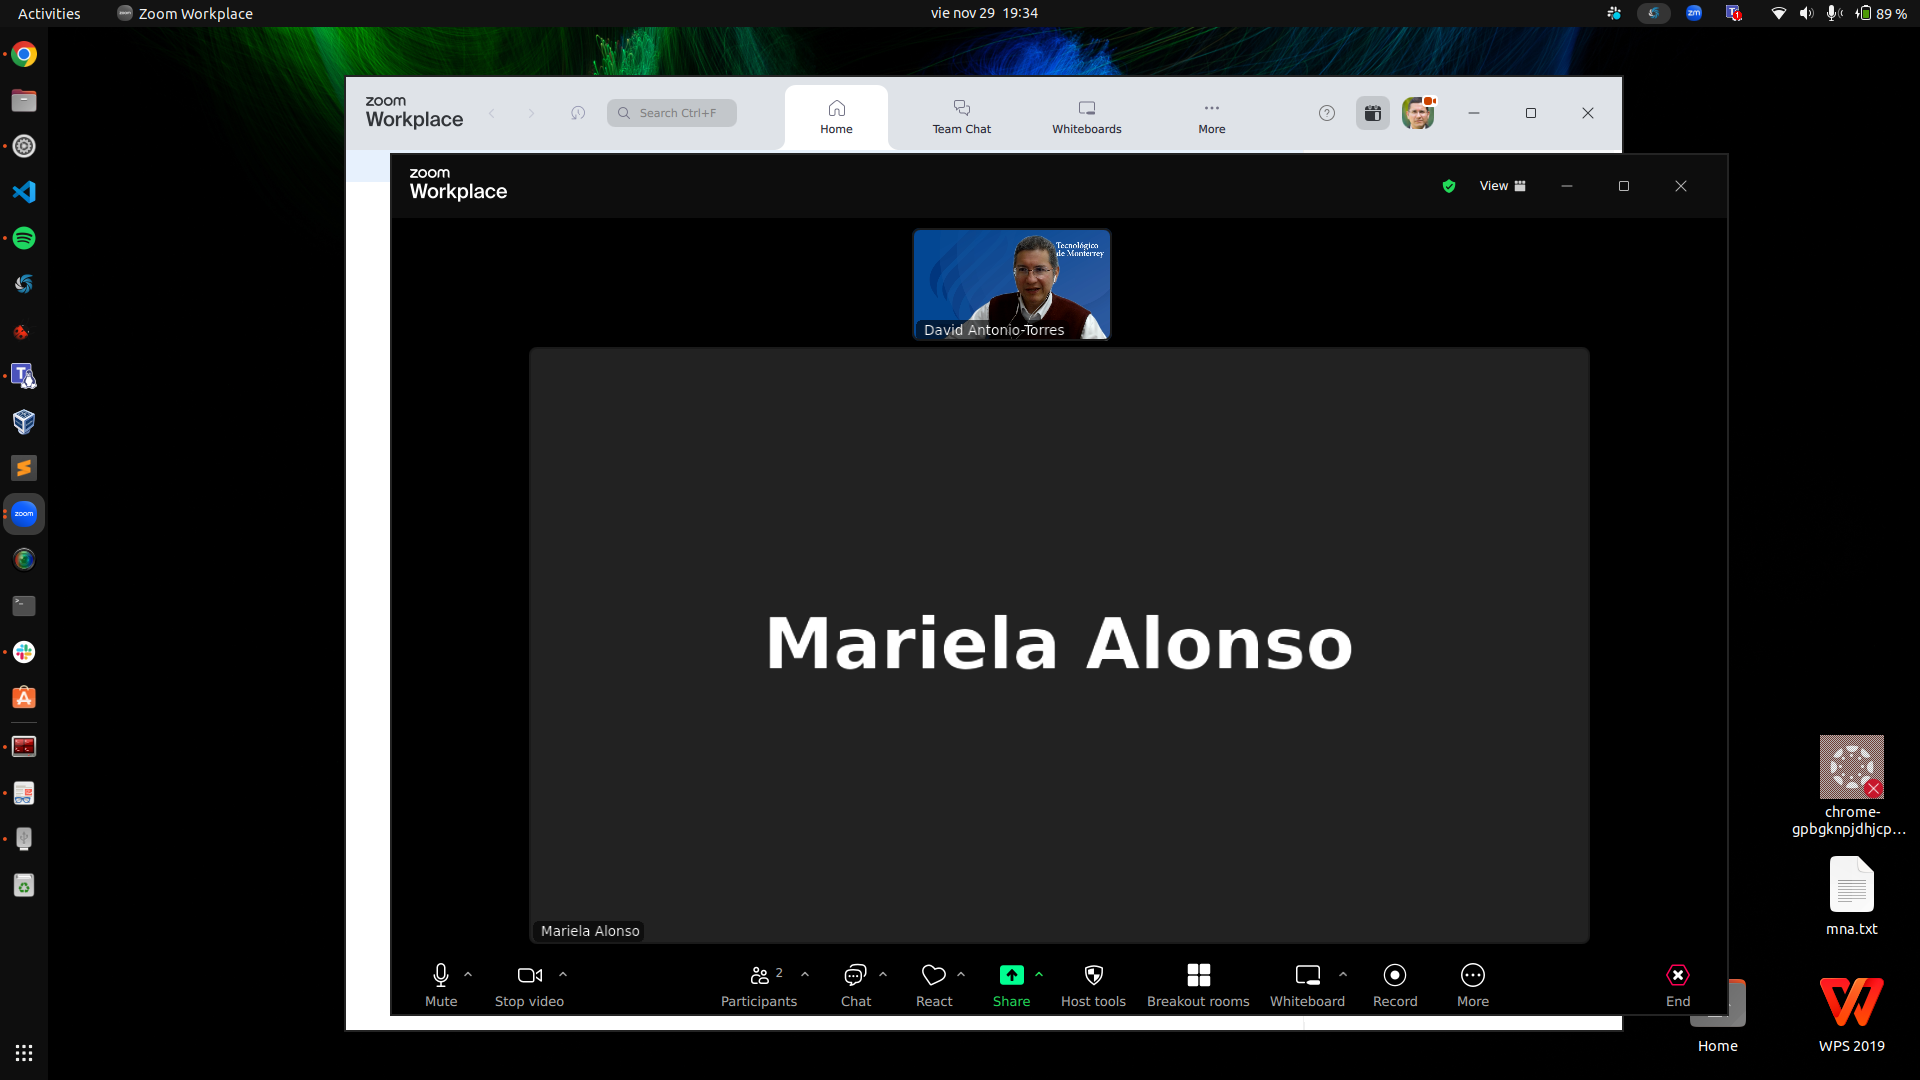The width and height of the screenshot is (1920, 1080).
Task: Open mna.txt desktop file
Action: 1852,896
